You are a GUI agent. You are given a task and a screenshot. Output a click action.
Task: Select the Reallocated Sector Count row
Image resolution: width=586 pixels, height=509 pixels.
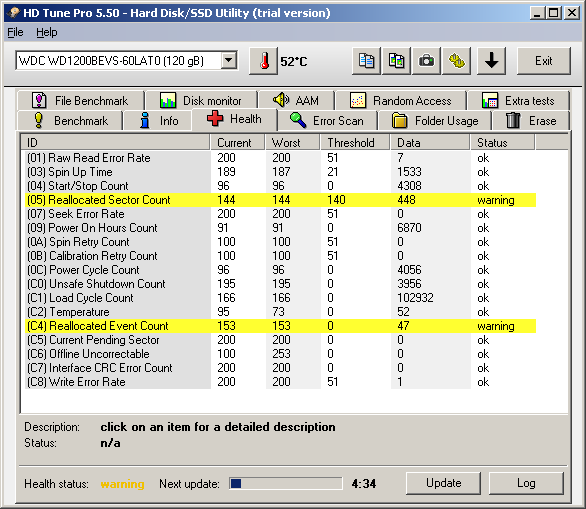pyautogui.click(x=280, y=200)
